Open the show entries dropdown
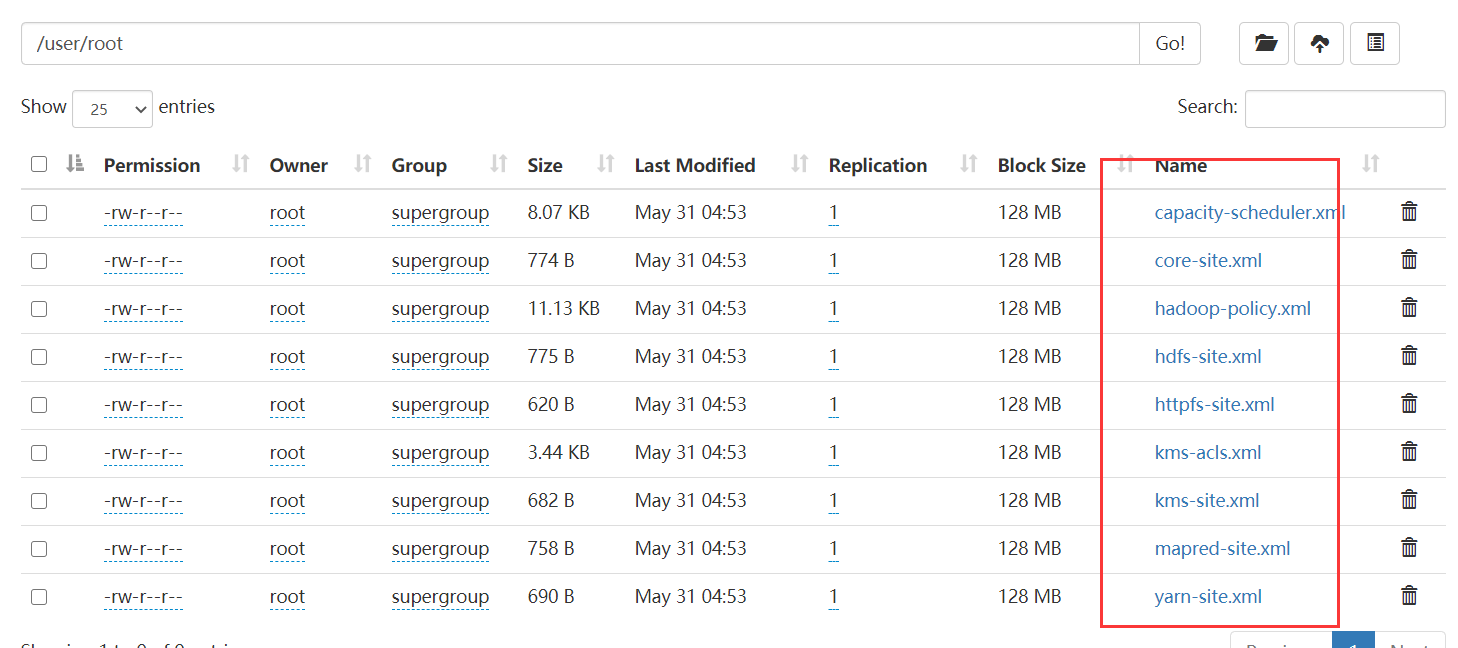 click(x=112, y=109)
